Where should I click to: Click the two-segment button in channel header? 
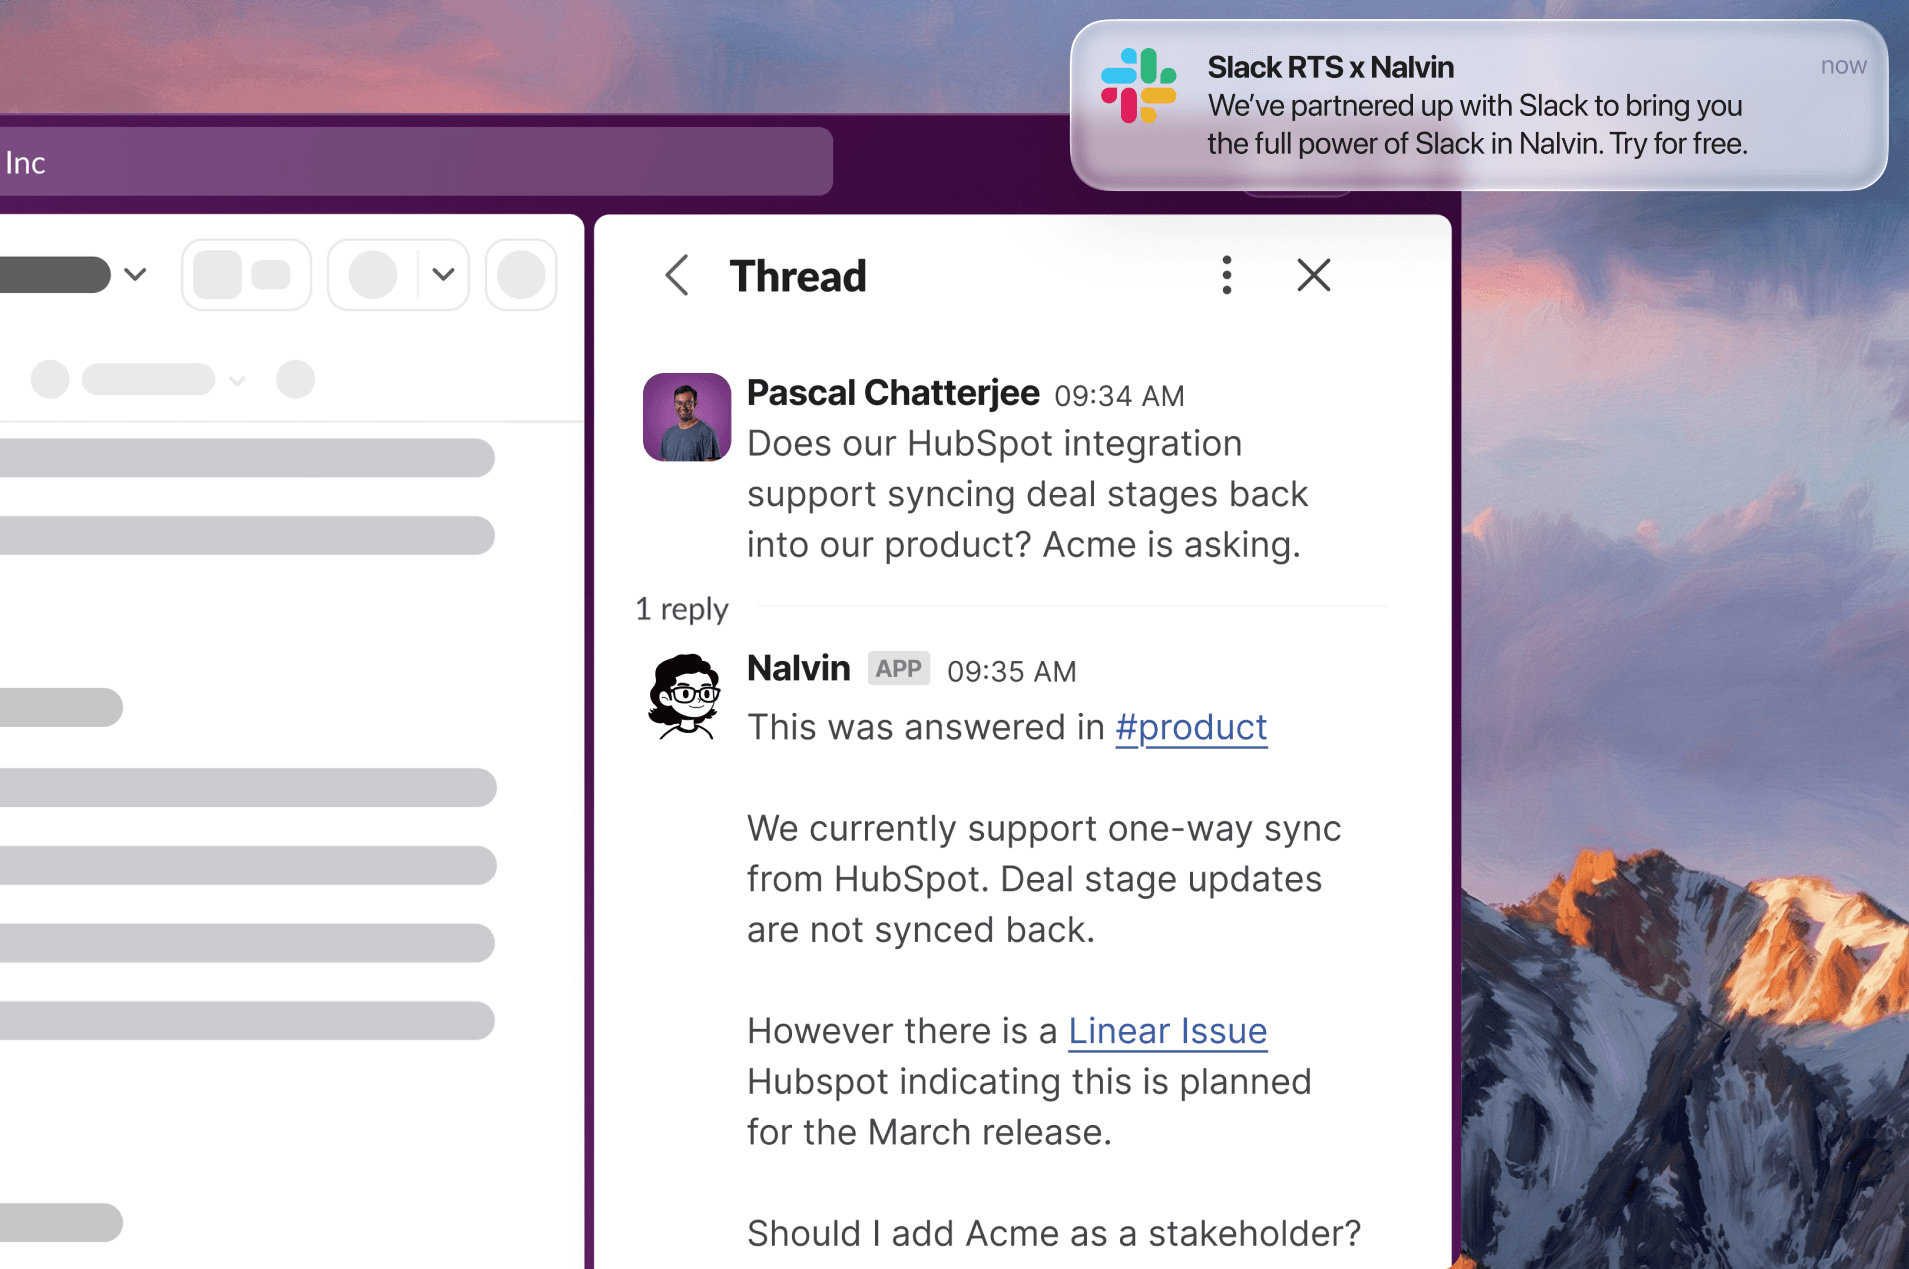[x=246, y=274]
